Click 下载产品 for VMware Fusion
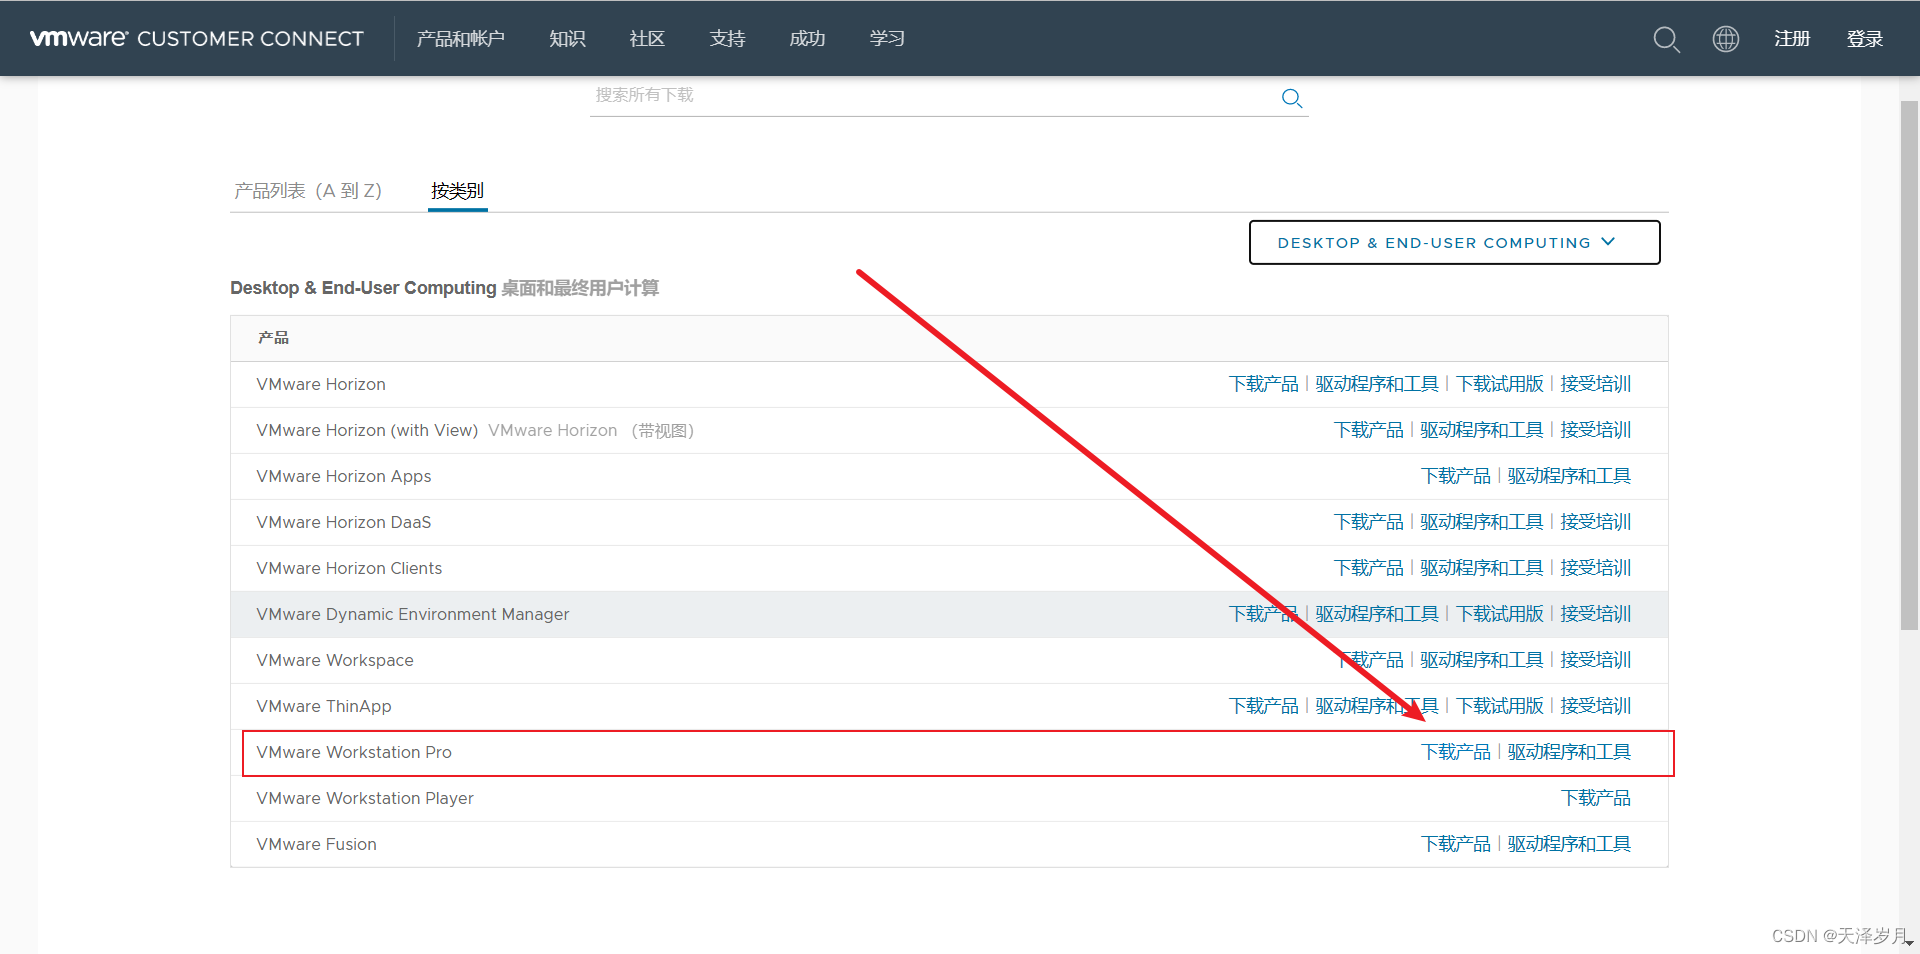The height and width of the screenshot is (954, 1920). pyautogui.click(x=1456, y=844)
